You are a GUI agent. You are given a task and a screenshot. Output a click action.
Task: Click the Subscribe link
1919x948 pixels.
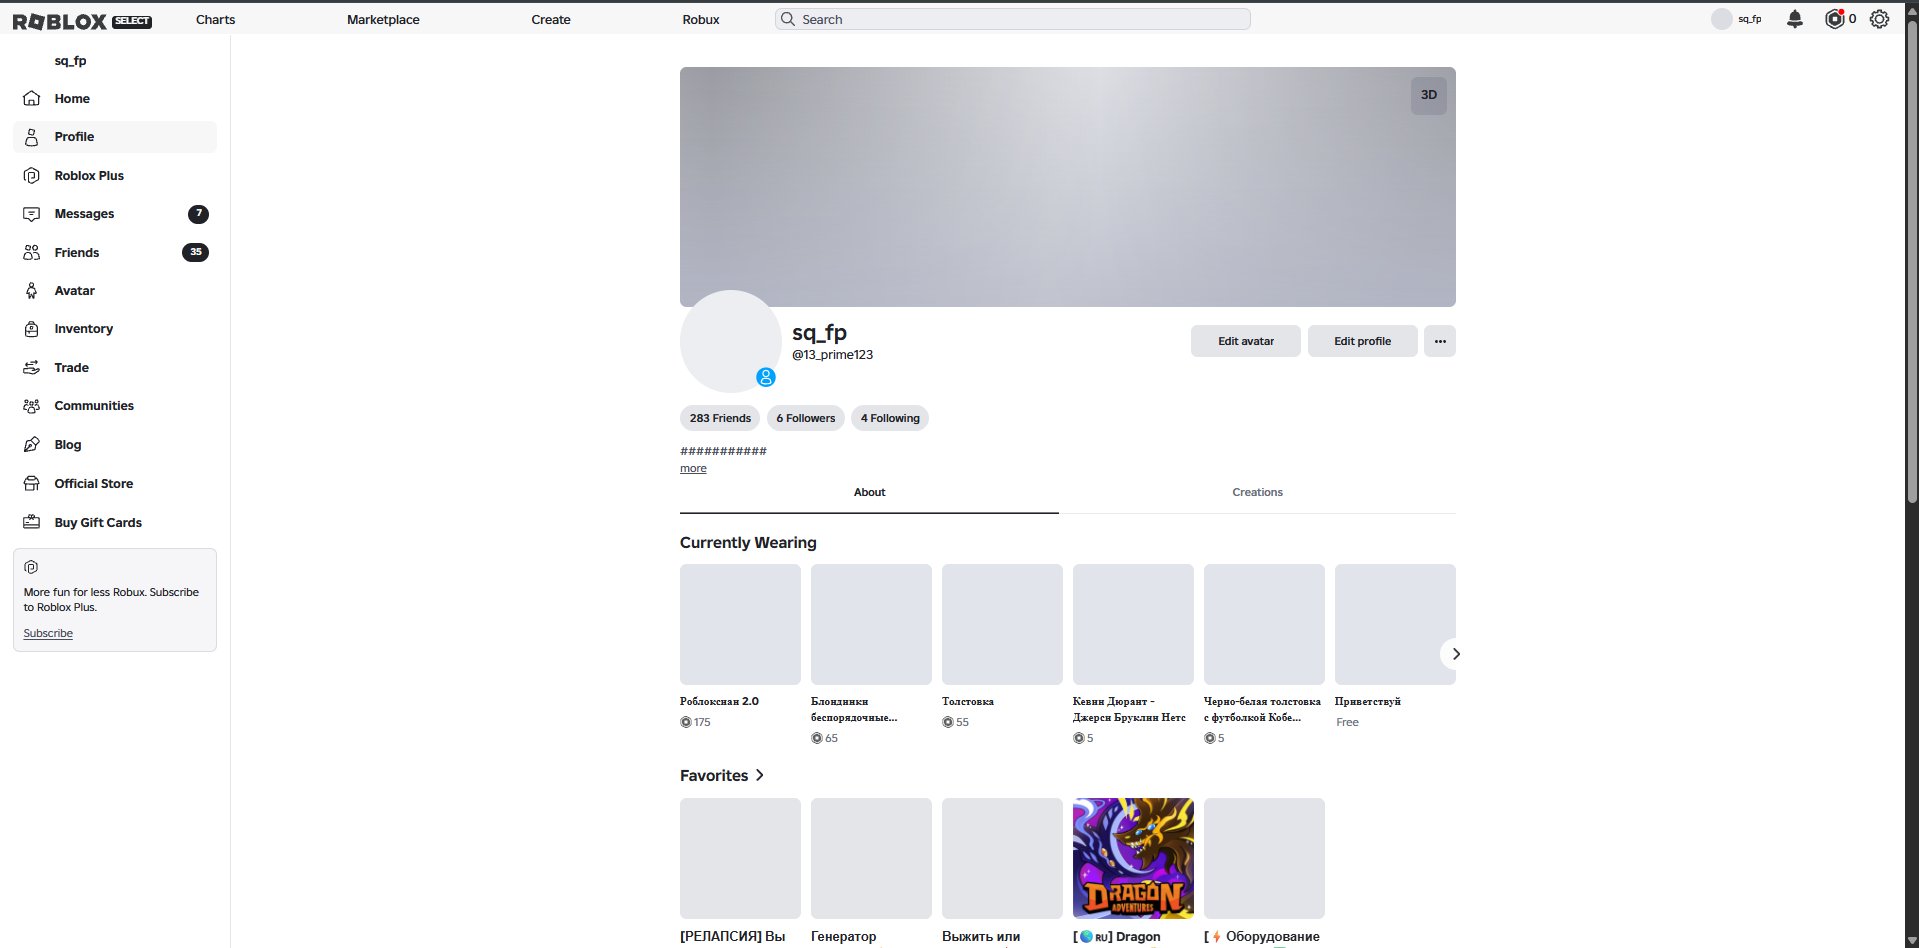(x=48, y=633)
